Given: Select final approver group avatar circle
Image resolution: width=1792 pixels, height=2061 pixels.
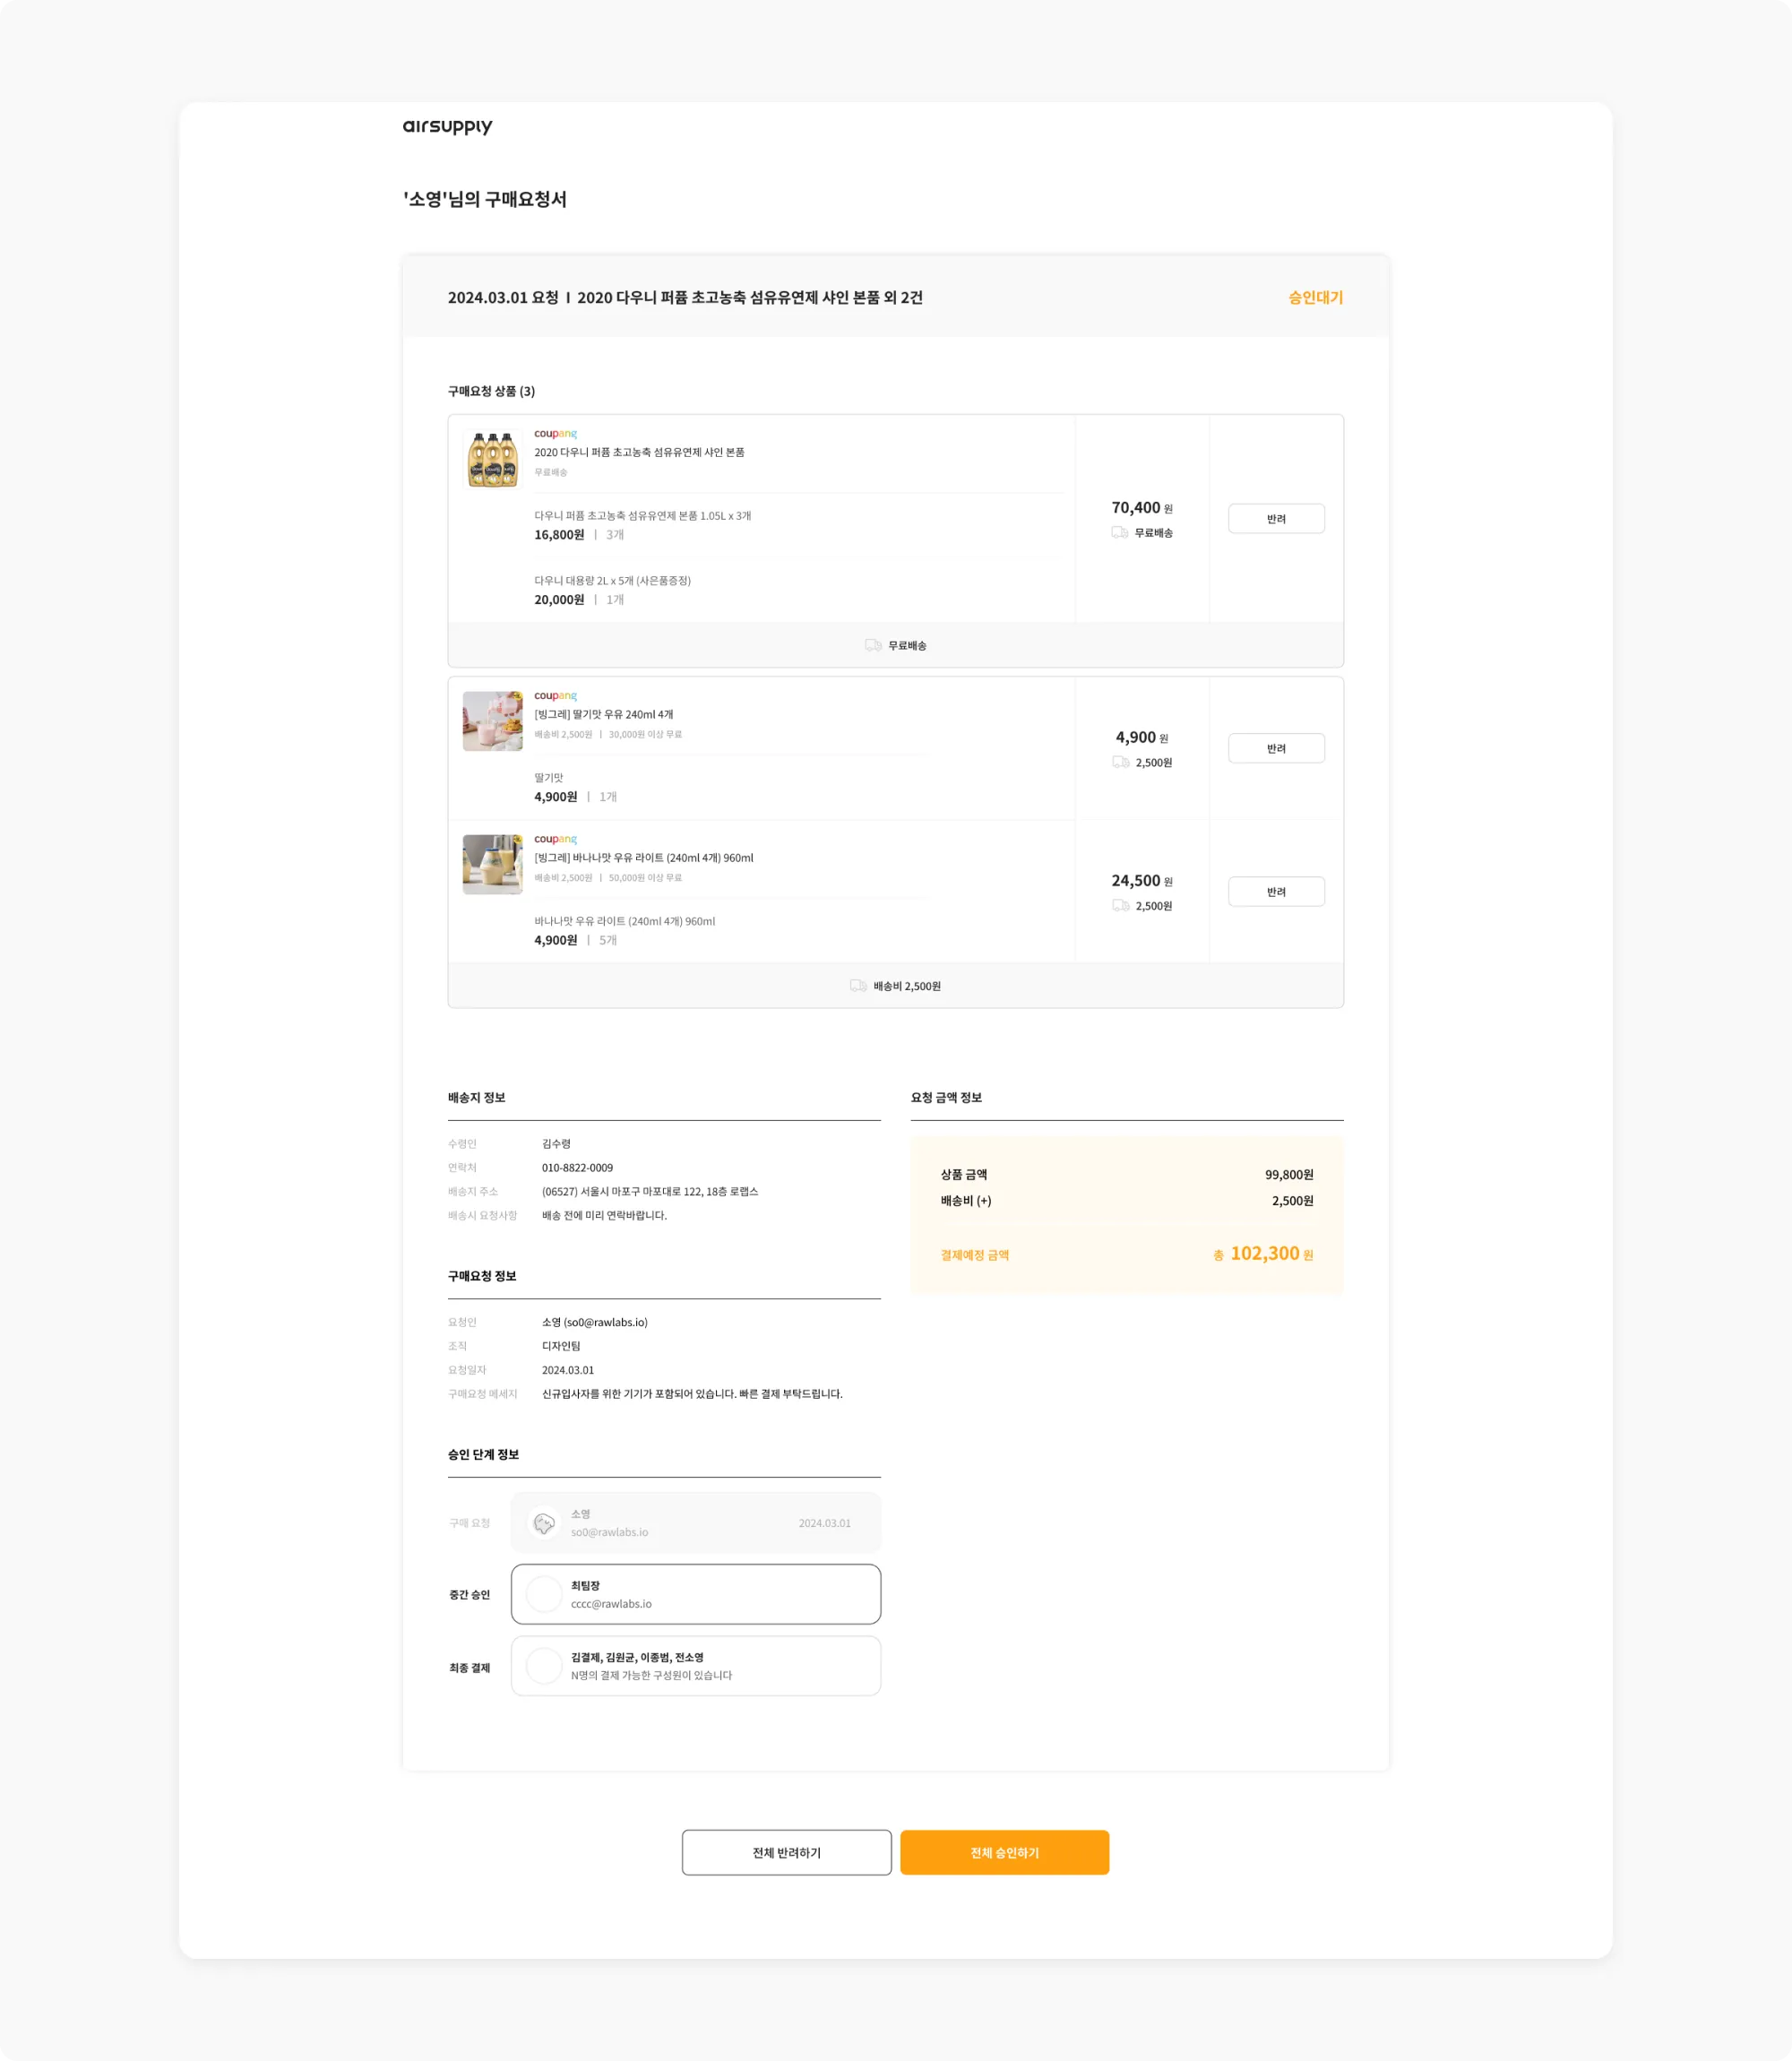Looking at the screenshot, I should [x=544, y=1666].
